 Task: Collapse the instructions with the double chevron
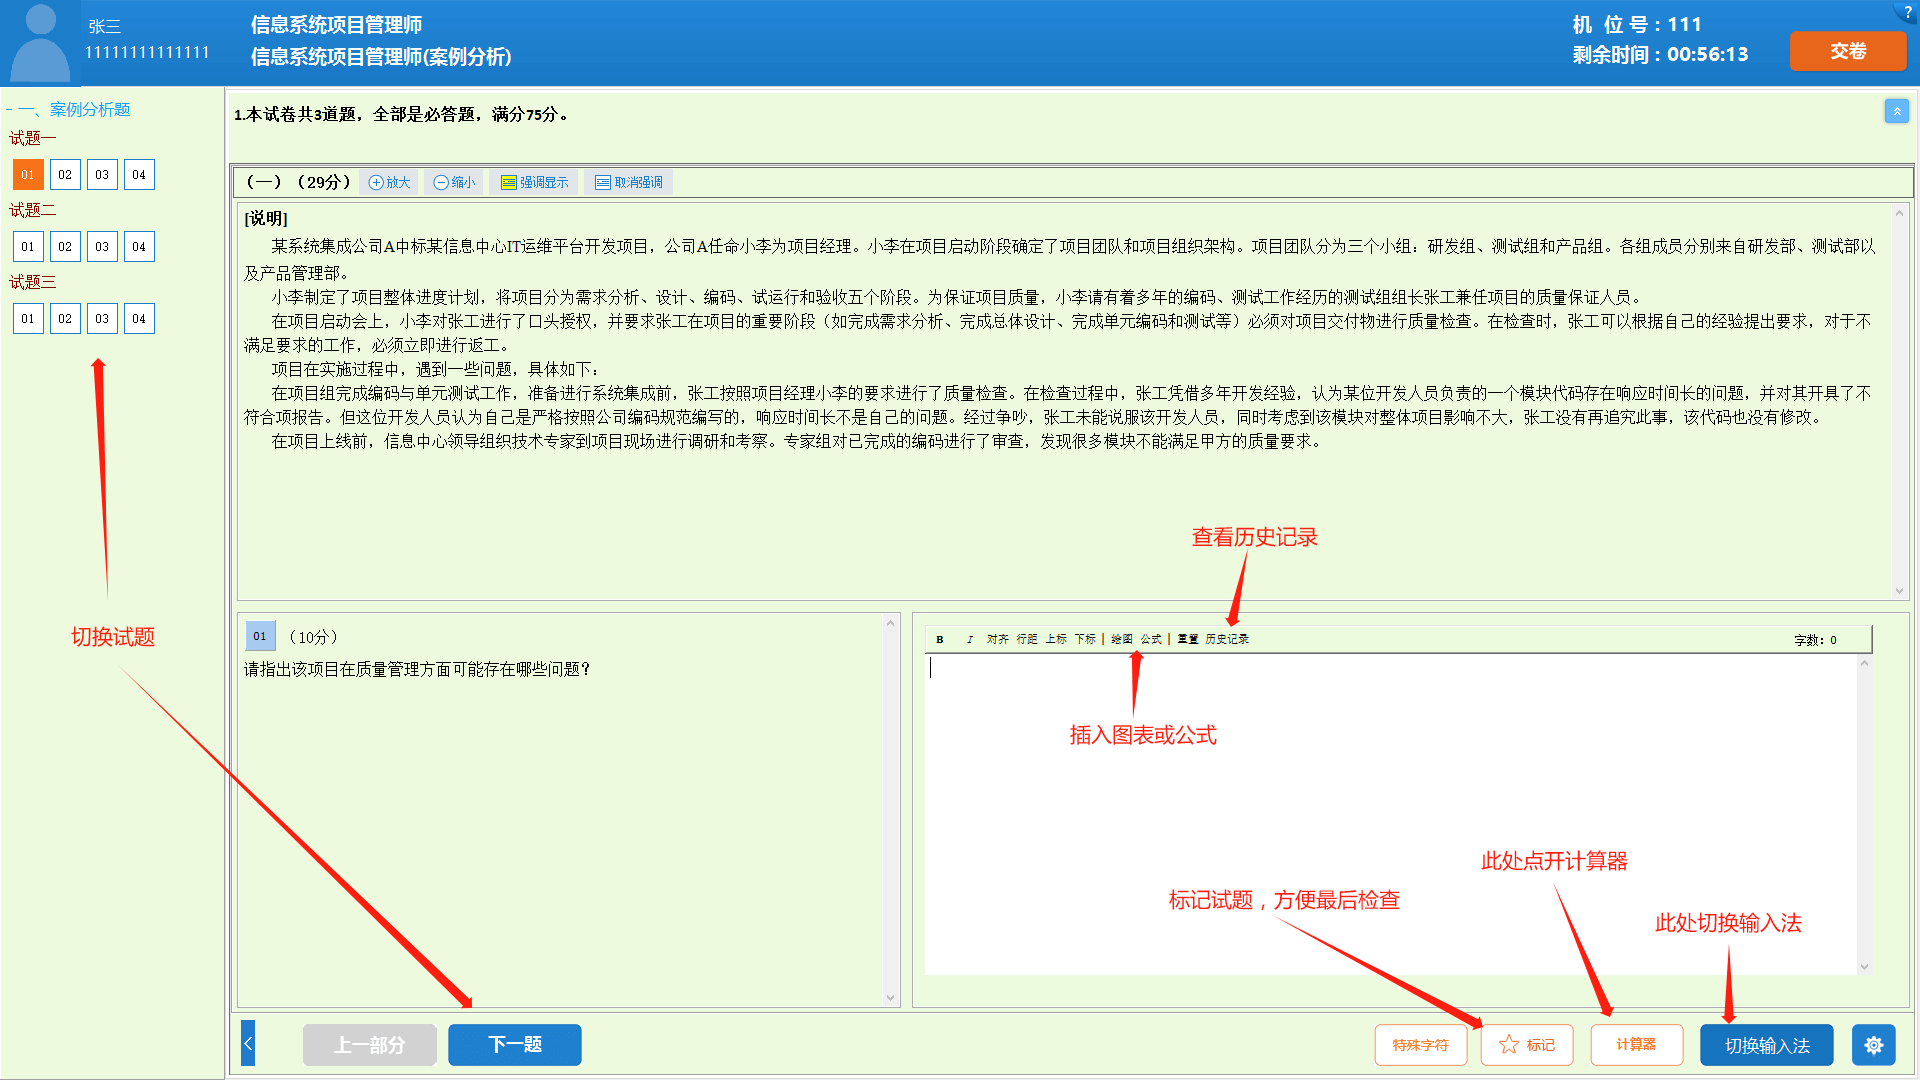click(x=1896, y=111)
